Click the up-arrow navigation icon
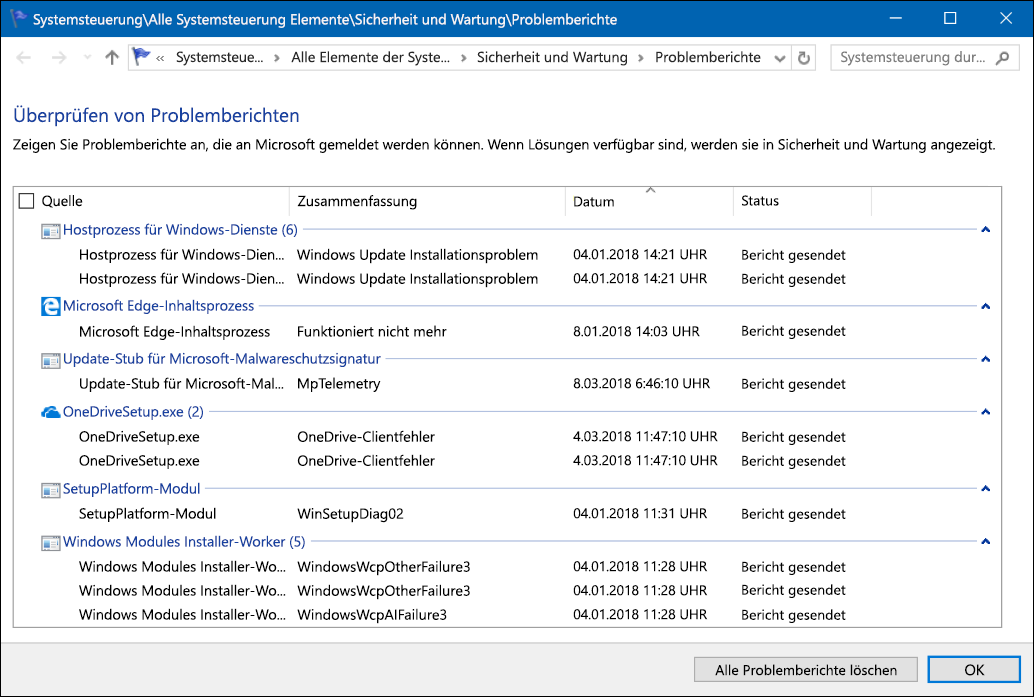Screen dimensions: 1034x697 pos(112,57)
